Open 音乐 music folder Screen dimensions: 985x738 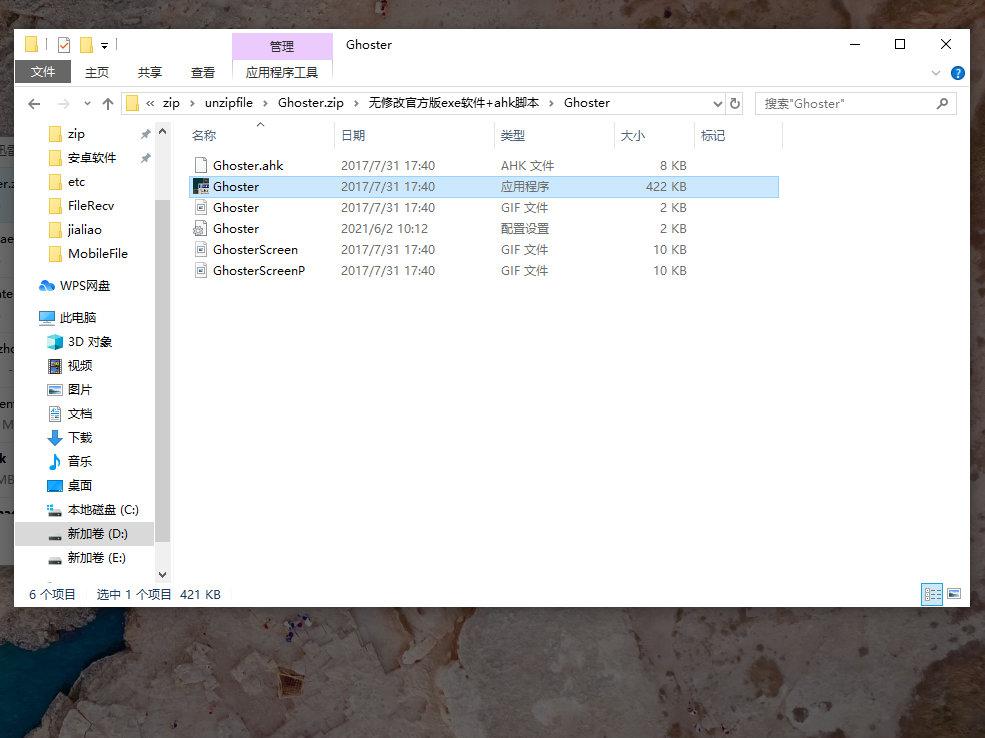(x=80, y=462)
